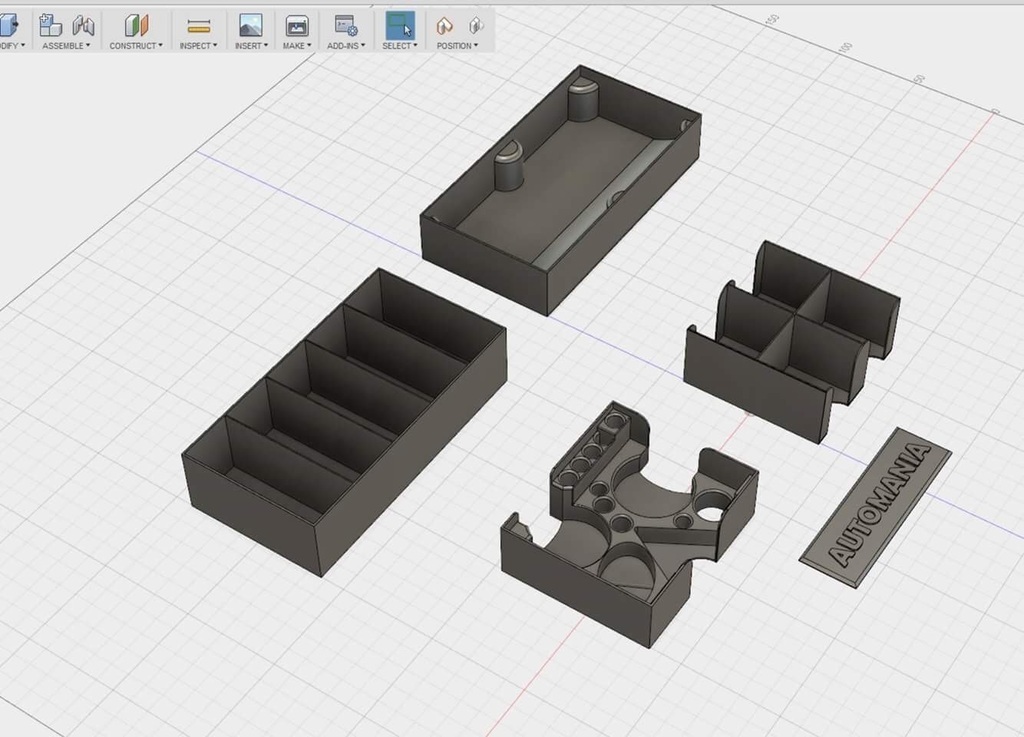The image size is (1024, 737).
Task: Click the Insert image icon
Action: (250, 25)
